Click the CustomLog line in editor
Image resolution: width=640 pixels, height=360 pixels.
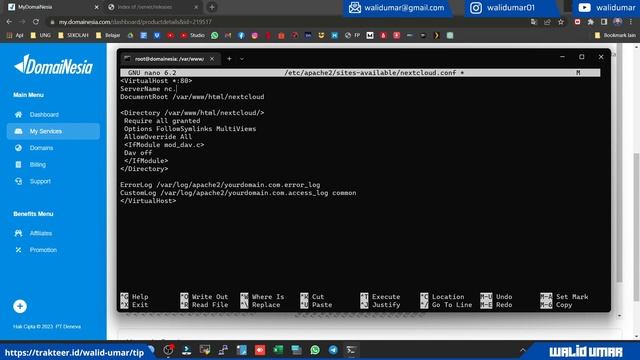[238, 193]
